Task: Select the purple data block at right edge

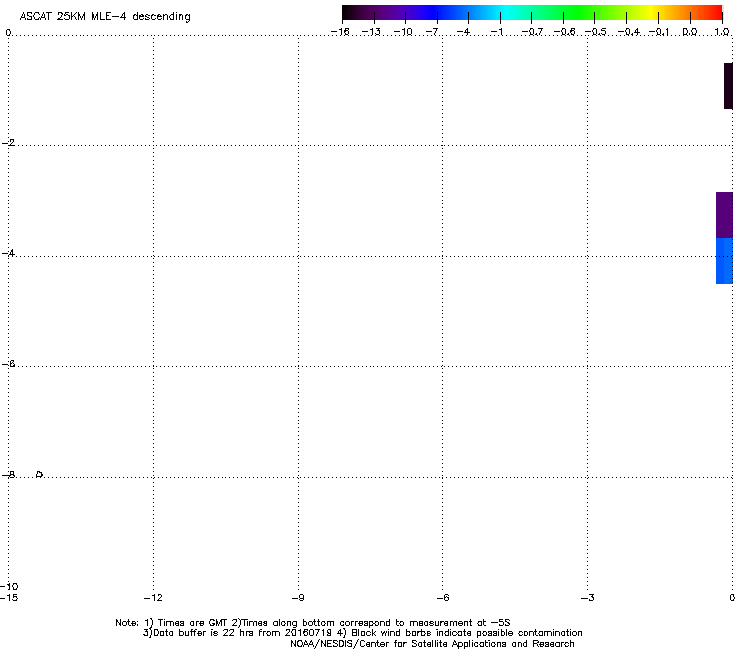Action: [724, 215]
